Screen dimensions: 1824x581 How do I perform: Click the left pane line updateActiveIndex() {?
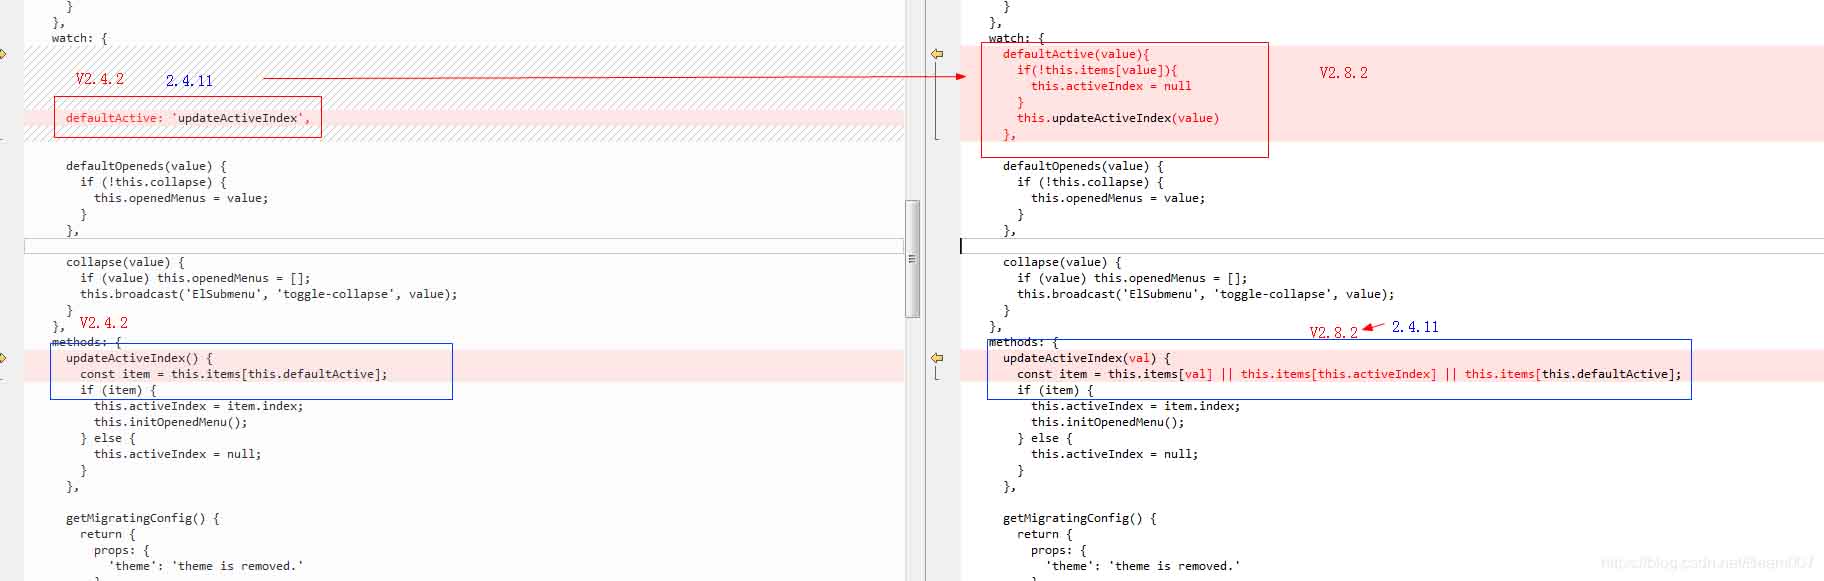[x=139, y=358]
